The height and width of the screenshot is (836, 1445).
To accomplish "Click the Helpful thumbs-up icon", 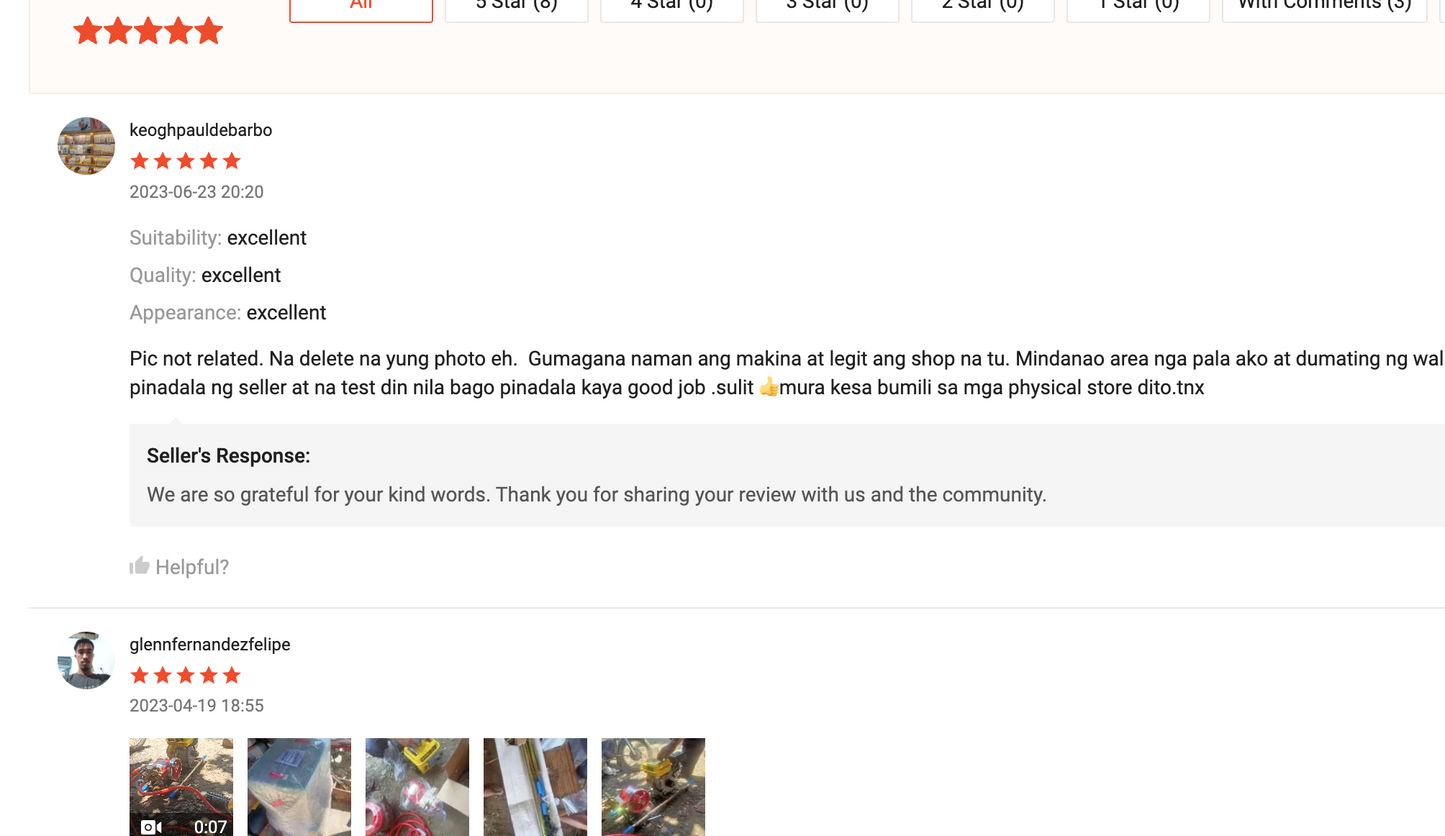I will point(139,566).
